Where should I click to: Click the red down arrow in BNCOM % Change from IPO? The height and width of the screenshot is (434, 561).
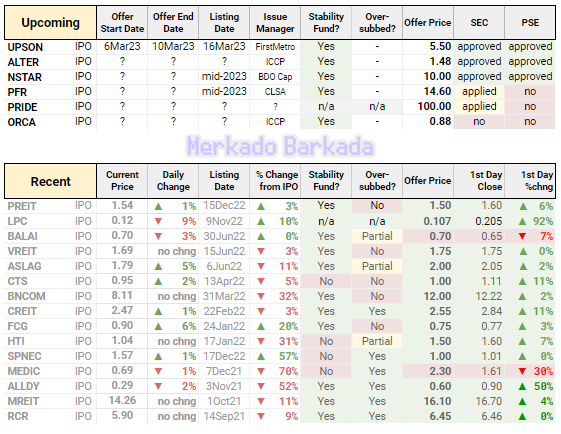coord(261,297)
